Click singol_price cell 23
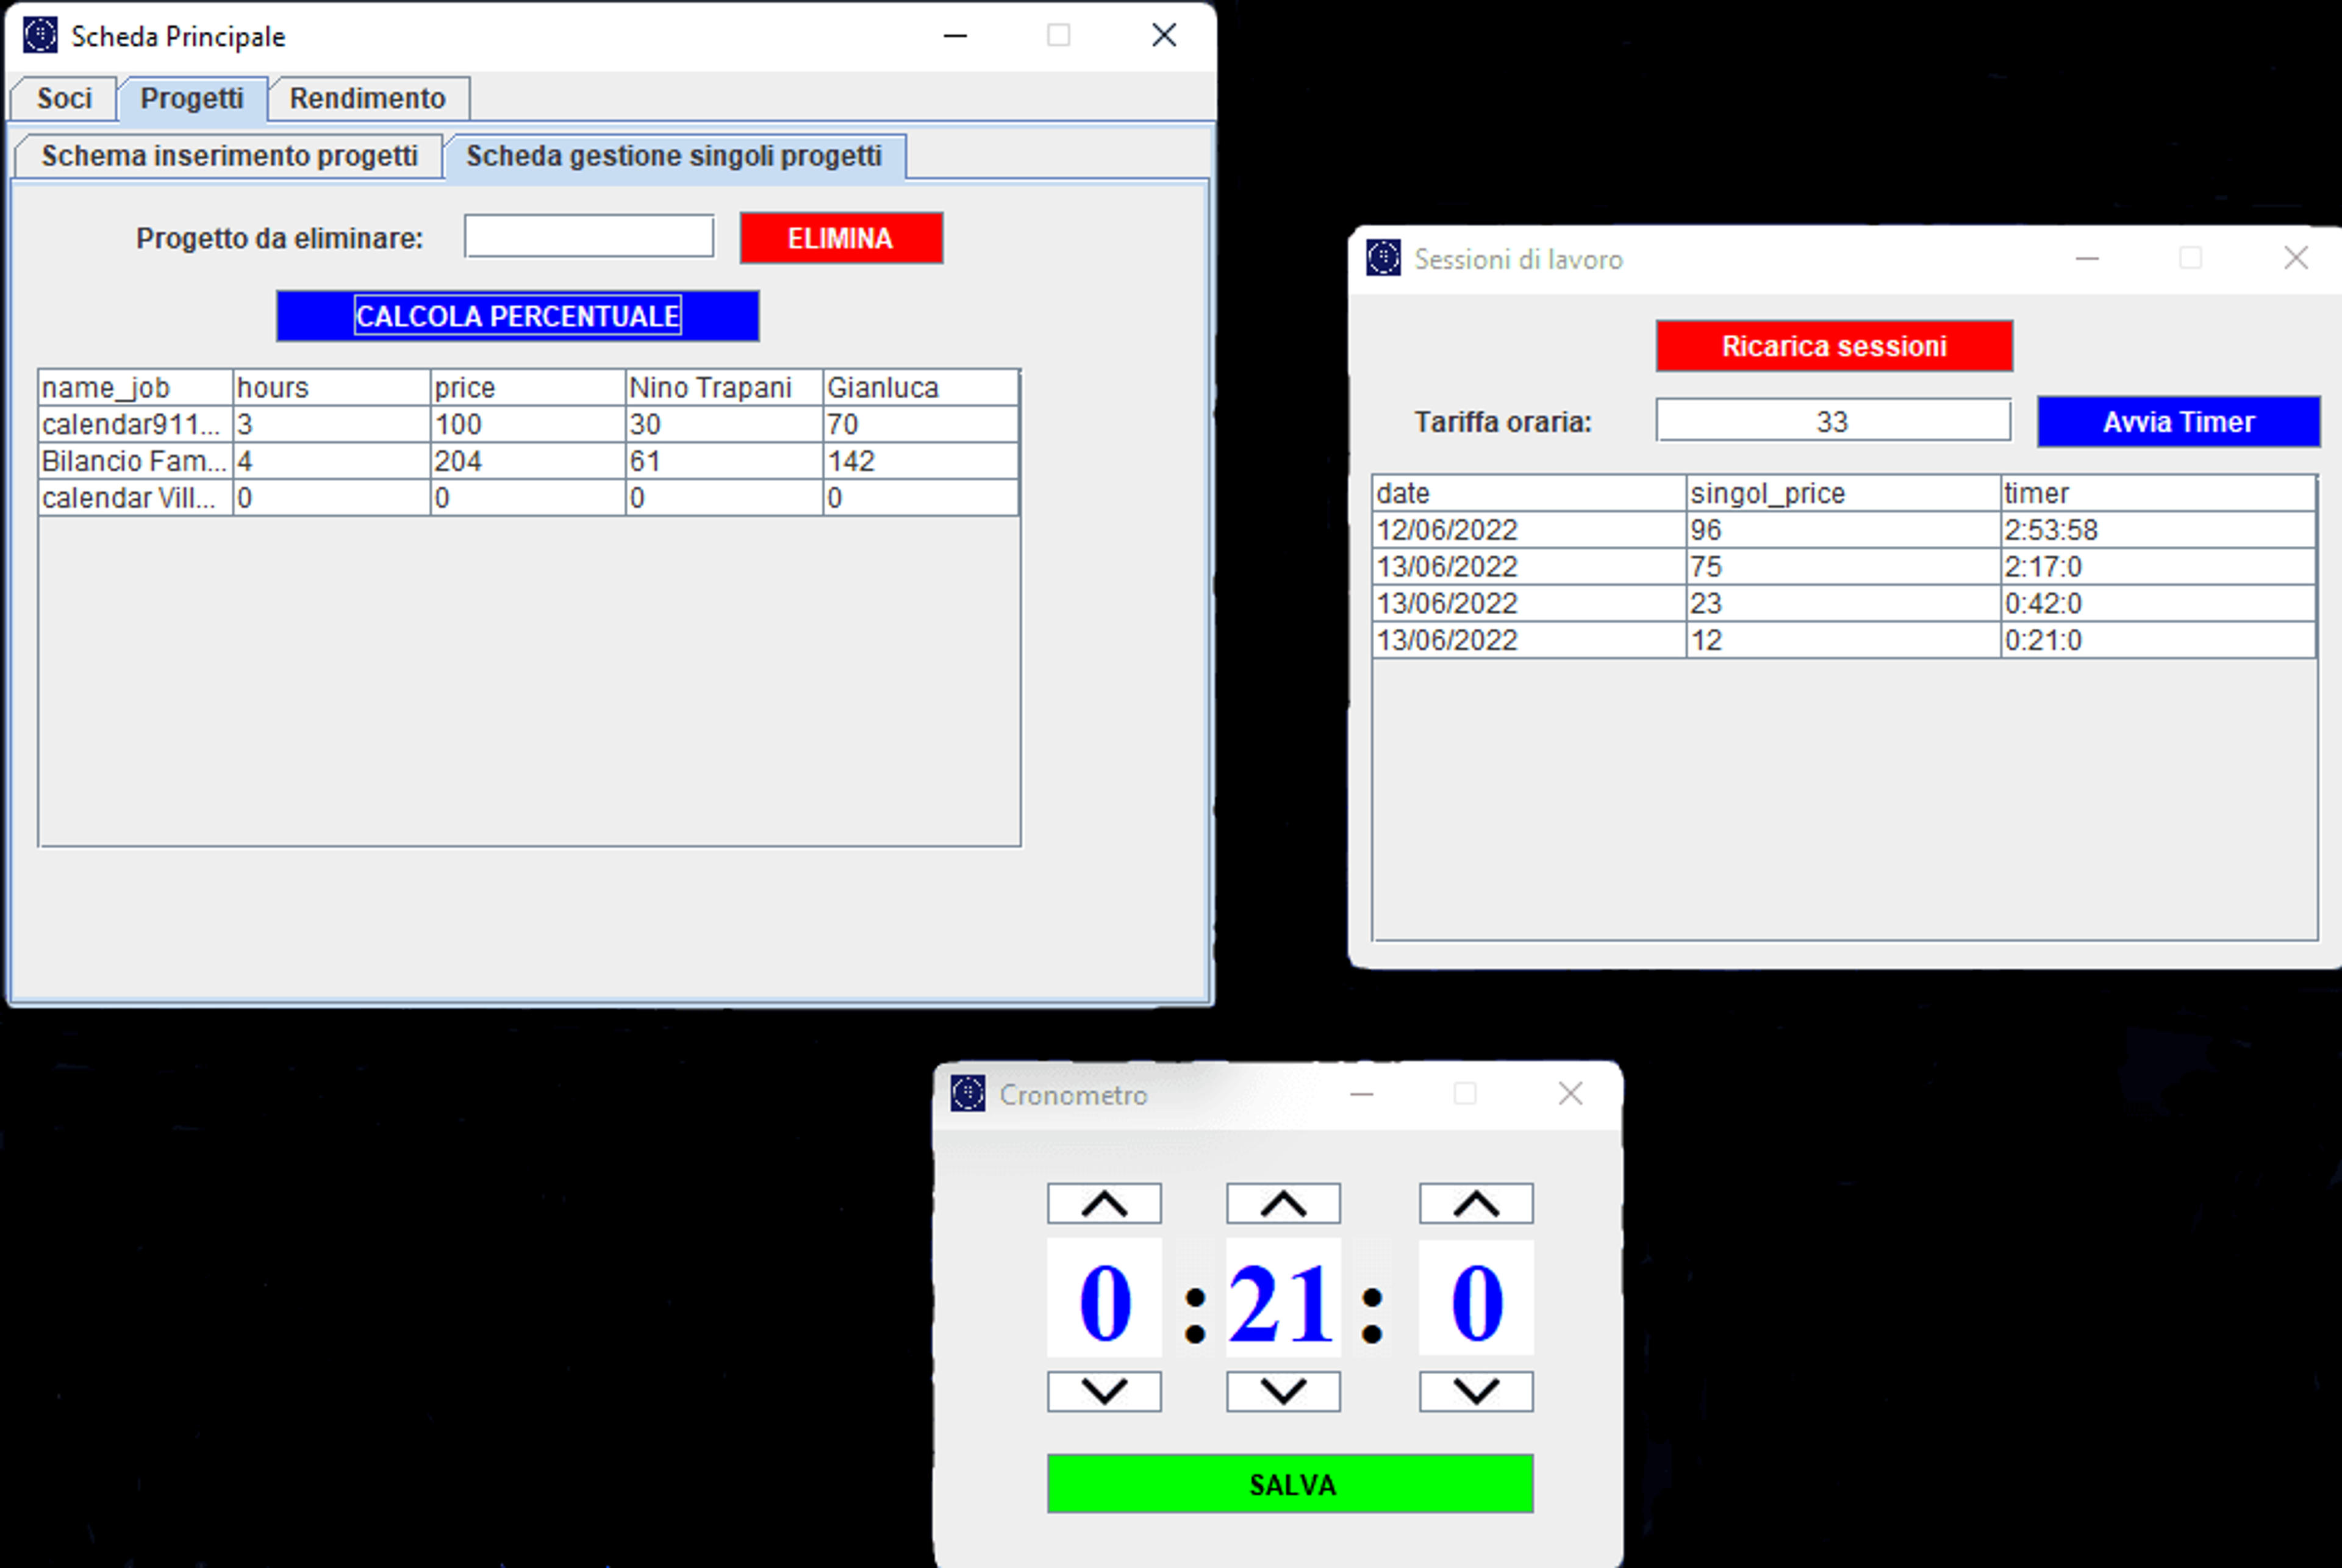 point(1843,604)
